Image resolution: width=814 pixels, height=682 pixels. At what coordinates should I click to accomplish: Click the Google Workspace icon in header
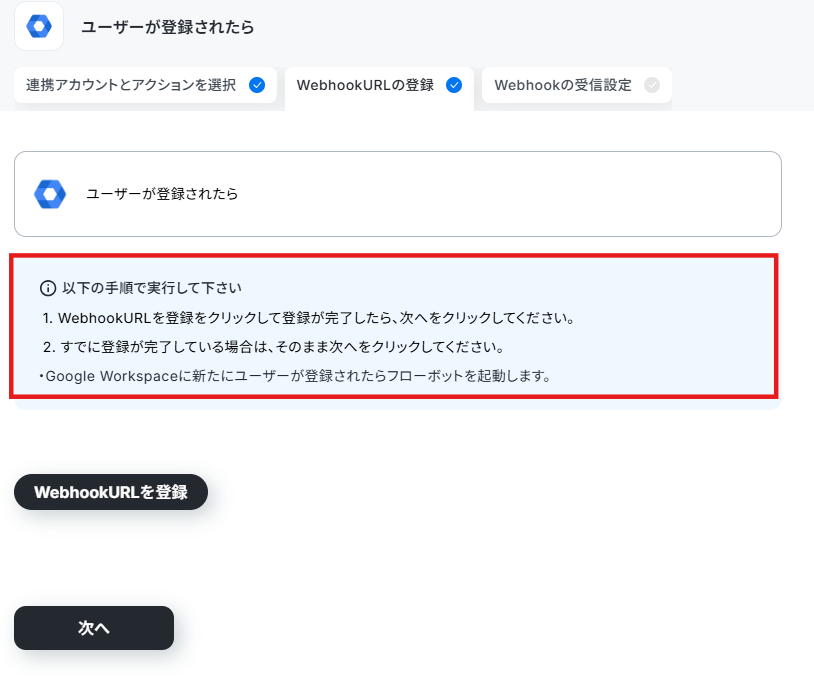(39, 26)
